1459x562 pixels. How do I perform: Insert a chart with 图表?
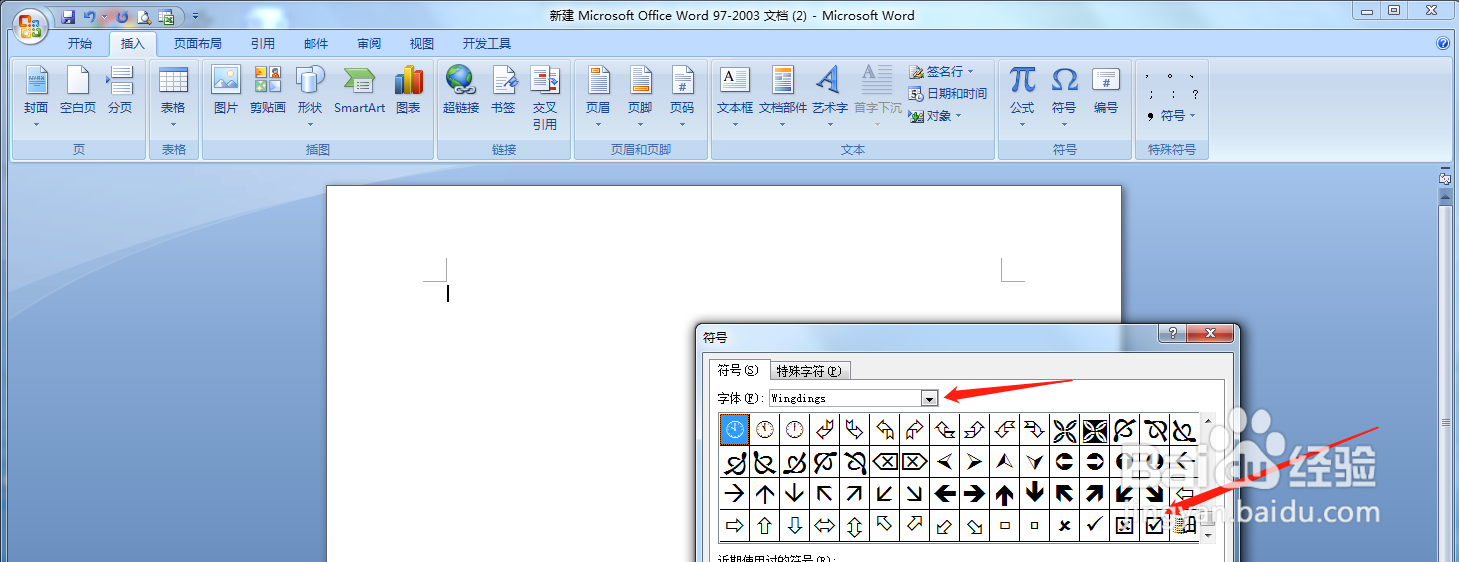coord(408,90)
